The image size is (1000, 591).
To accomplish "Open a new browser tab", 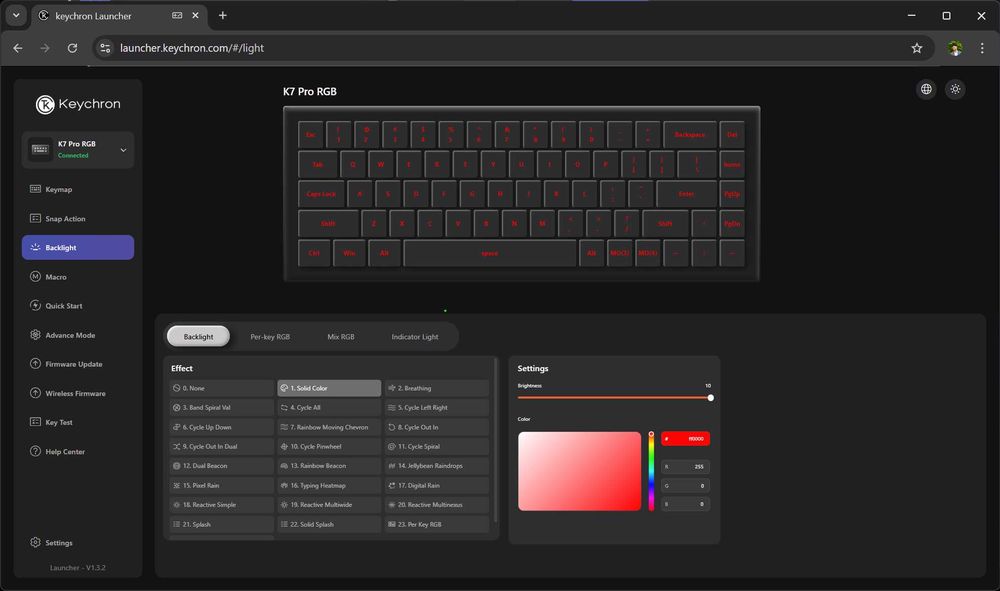I will coord(223,15).
